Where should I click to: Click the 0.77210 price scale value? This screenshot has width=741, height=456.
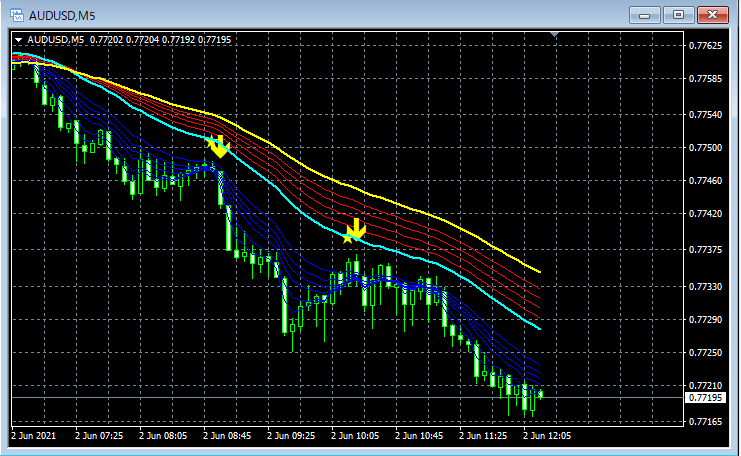[x=705, y=386]
